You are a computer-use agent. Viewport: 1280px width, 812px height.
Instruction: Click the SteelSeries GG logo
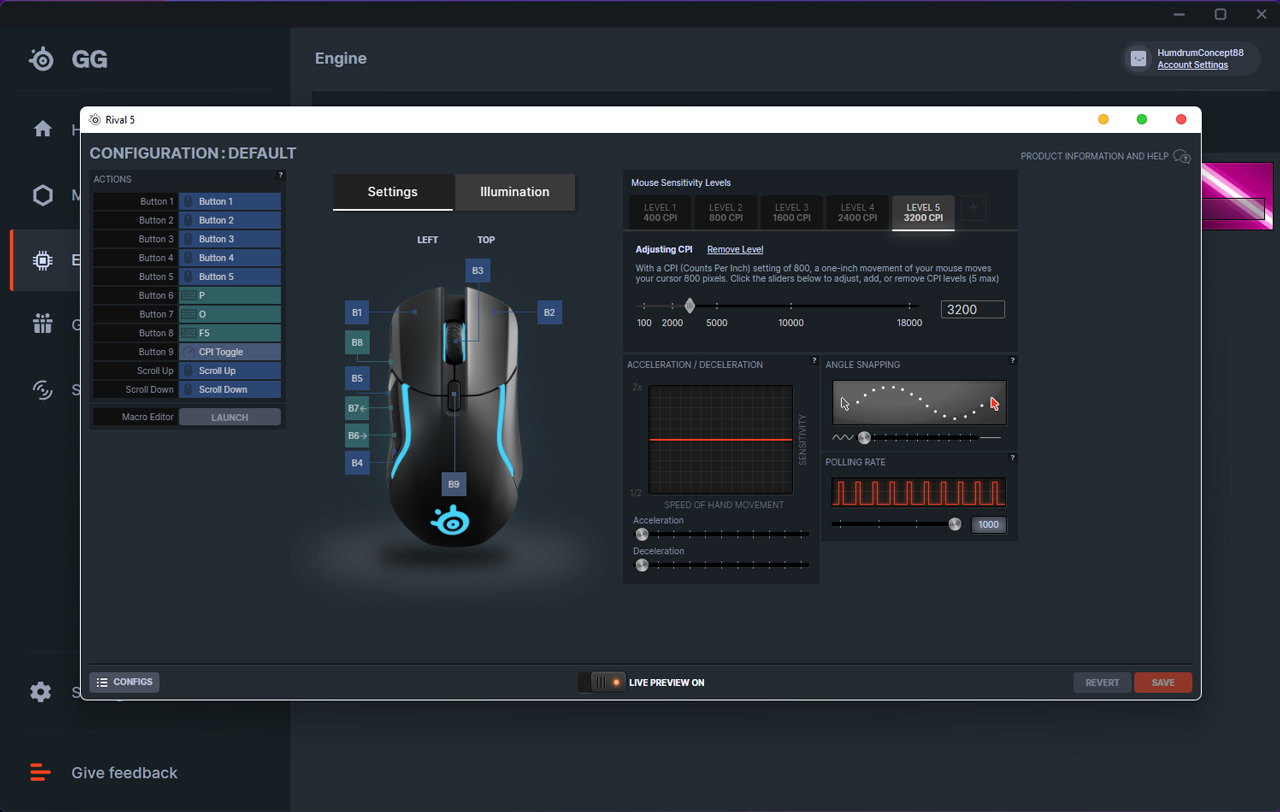pos(42,59)
